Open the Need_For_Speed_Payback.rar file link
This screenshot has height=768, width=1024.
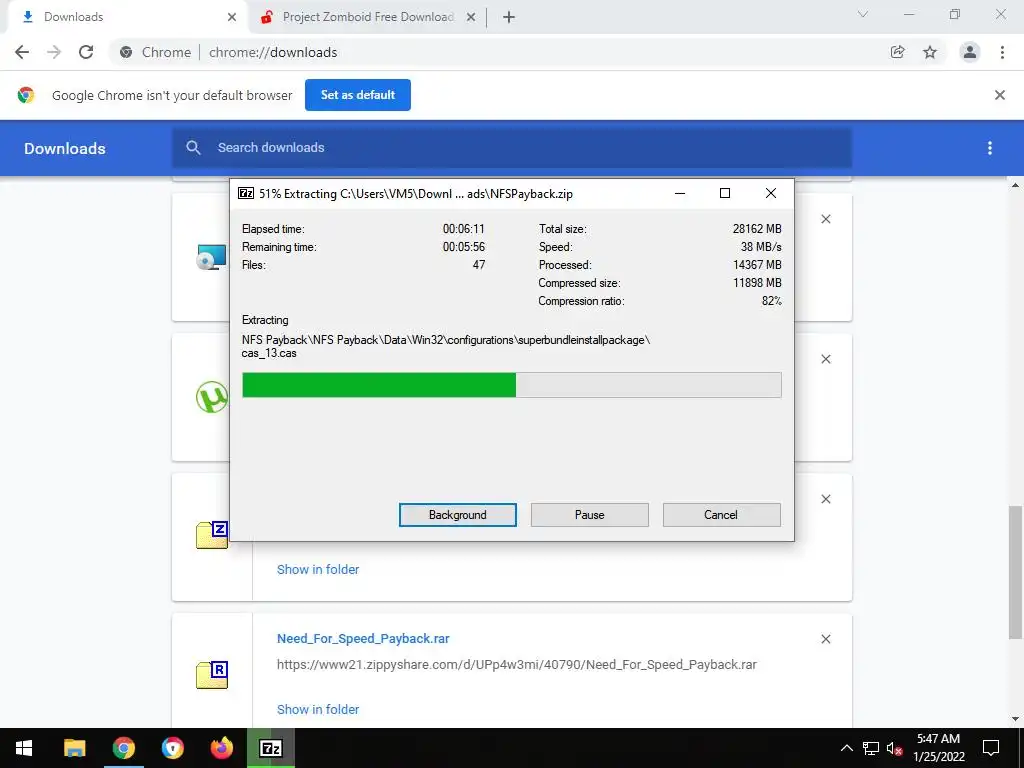363,639
